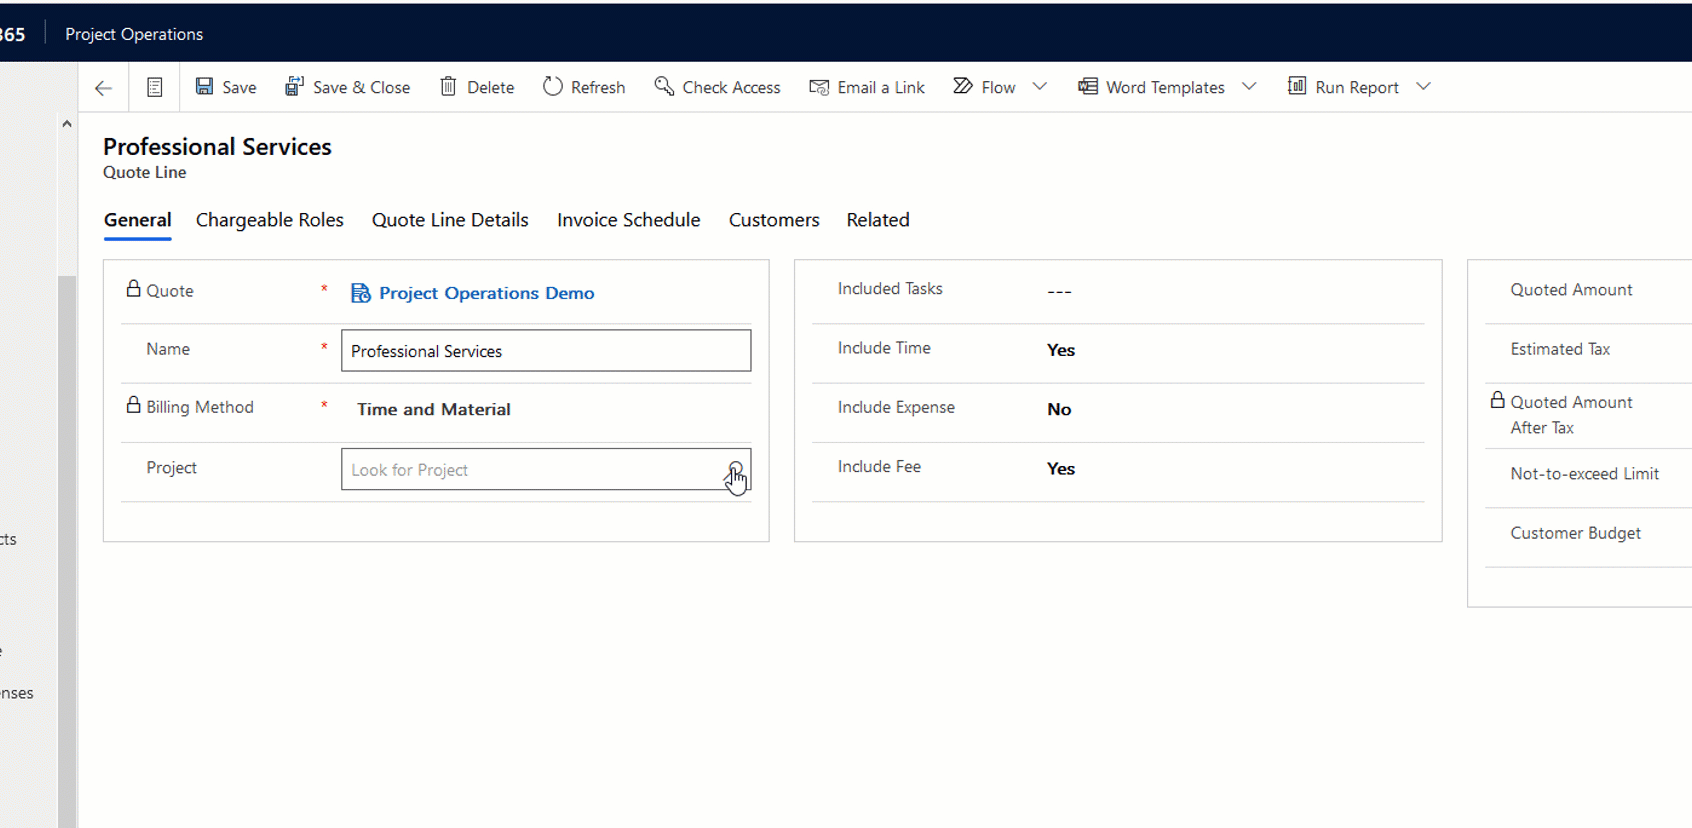Click the Save floppy disk icon
This screenshot has width=1692, height=828.
(204, 87)
